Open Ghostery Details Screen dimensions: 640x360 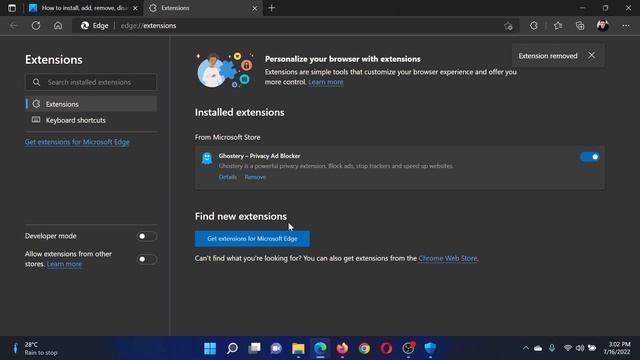click(228, 177)
